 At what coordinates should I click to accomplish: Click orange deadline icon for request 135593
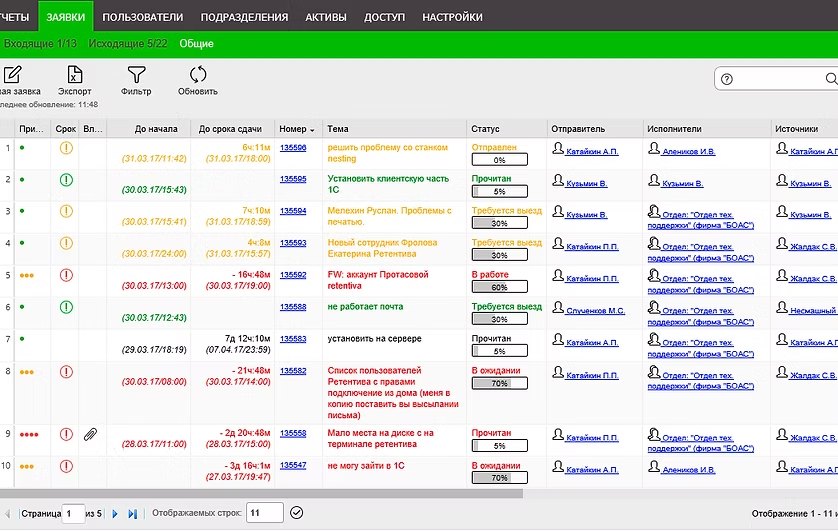click(x=66, y=244)
